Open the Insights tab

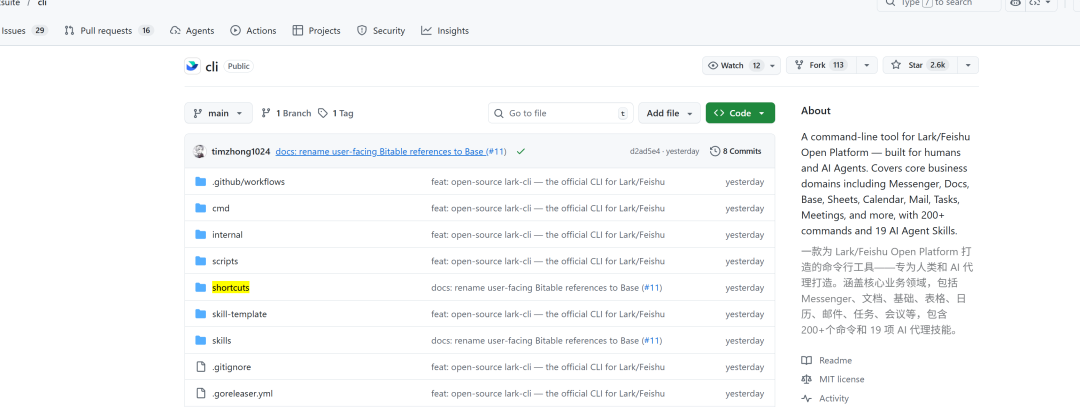point(445,31)
